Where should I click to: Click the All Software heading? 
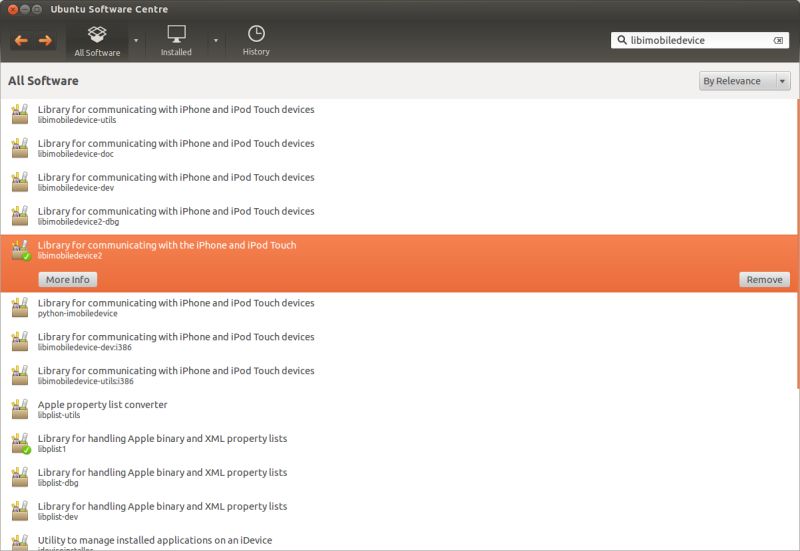tap(43, 81)
